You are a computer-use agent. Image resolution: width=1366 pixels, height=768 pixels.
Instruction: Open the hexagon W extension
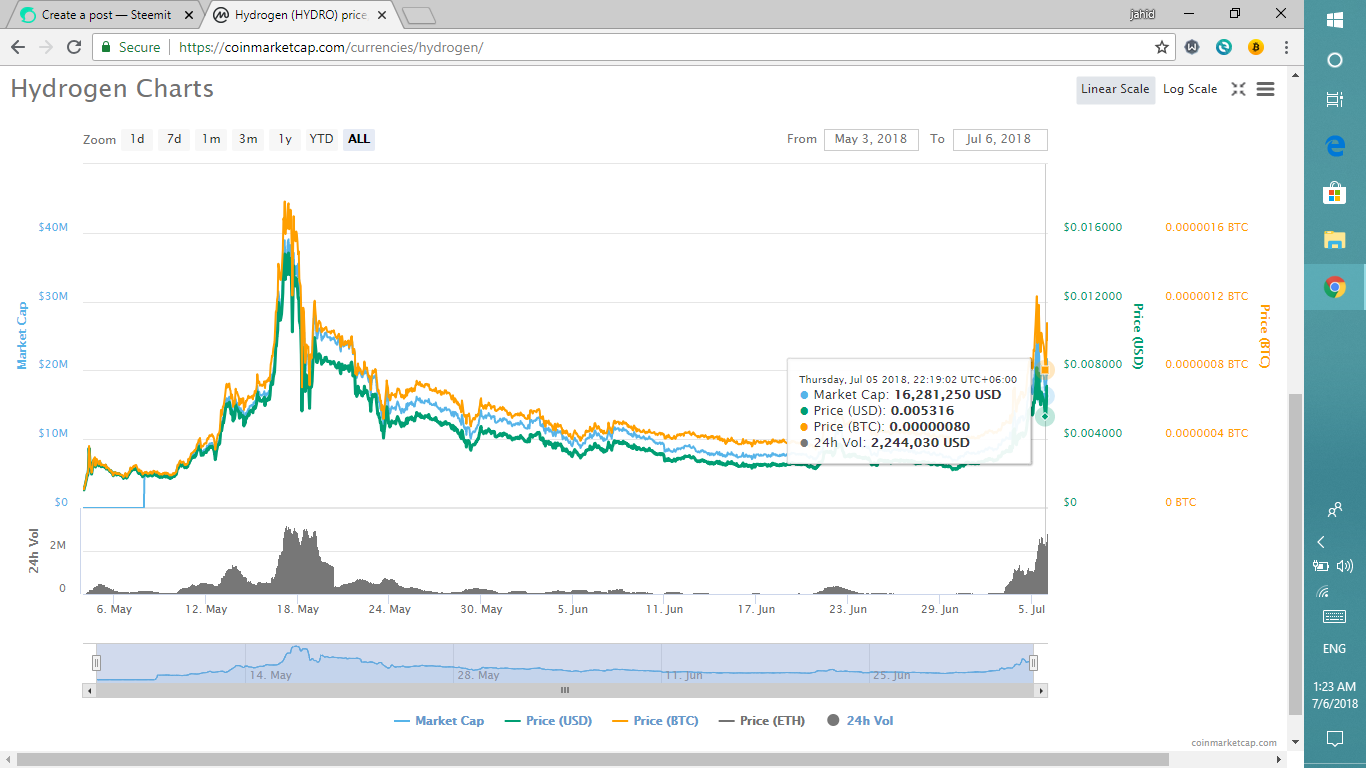tap(1192, 47)
